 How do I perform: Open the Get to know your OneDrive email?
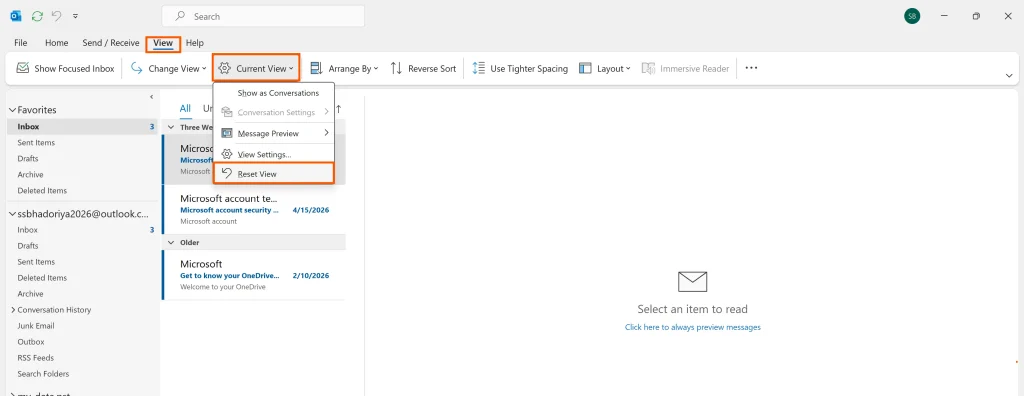(254, 275)
